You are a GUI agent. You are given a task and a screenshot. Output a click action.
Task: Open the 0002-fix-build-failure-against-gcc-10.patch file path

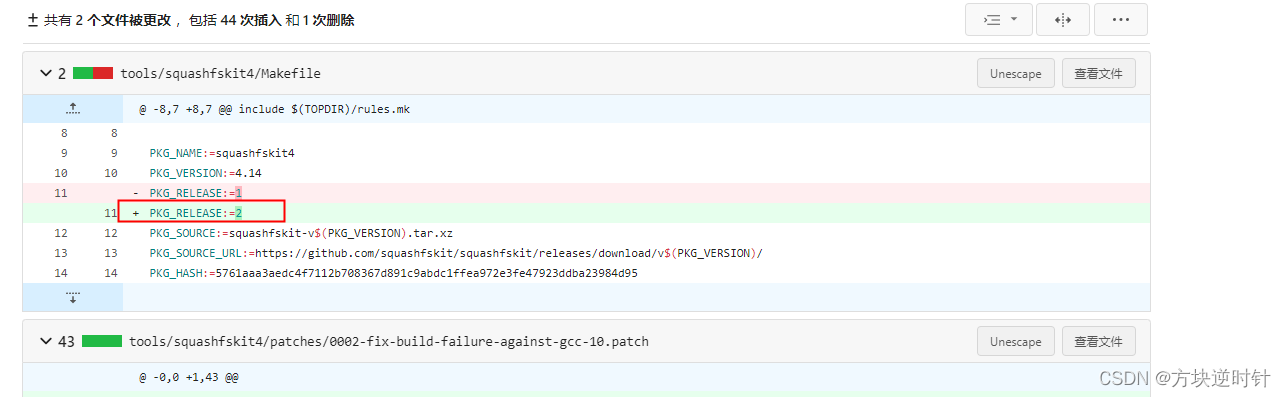coord(388,341)
